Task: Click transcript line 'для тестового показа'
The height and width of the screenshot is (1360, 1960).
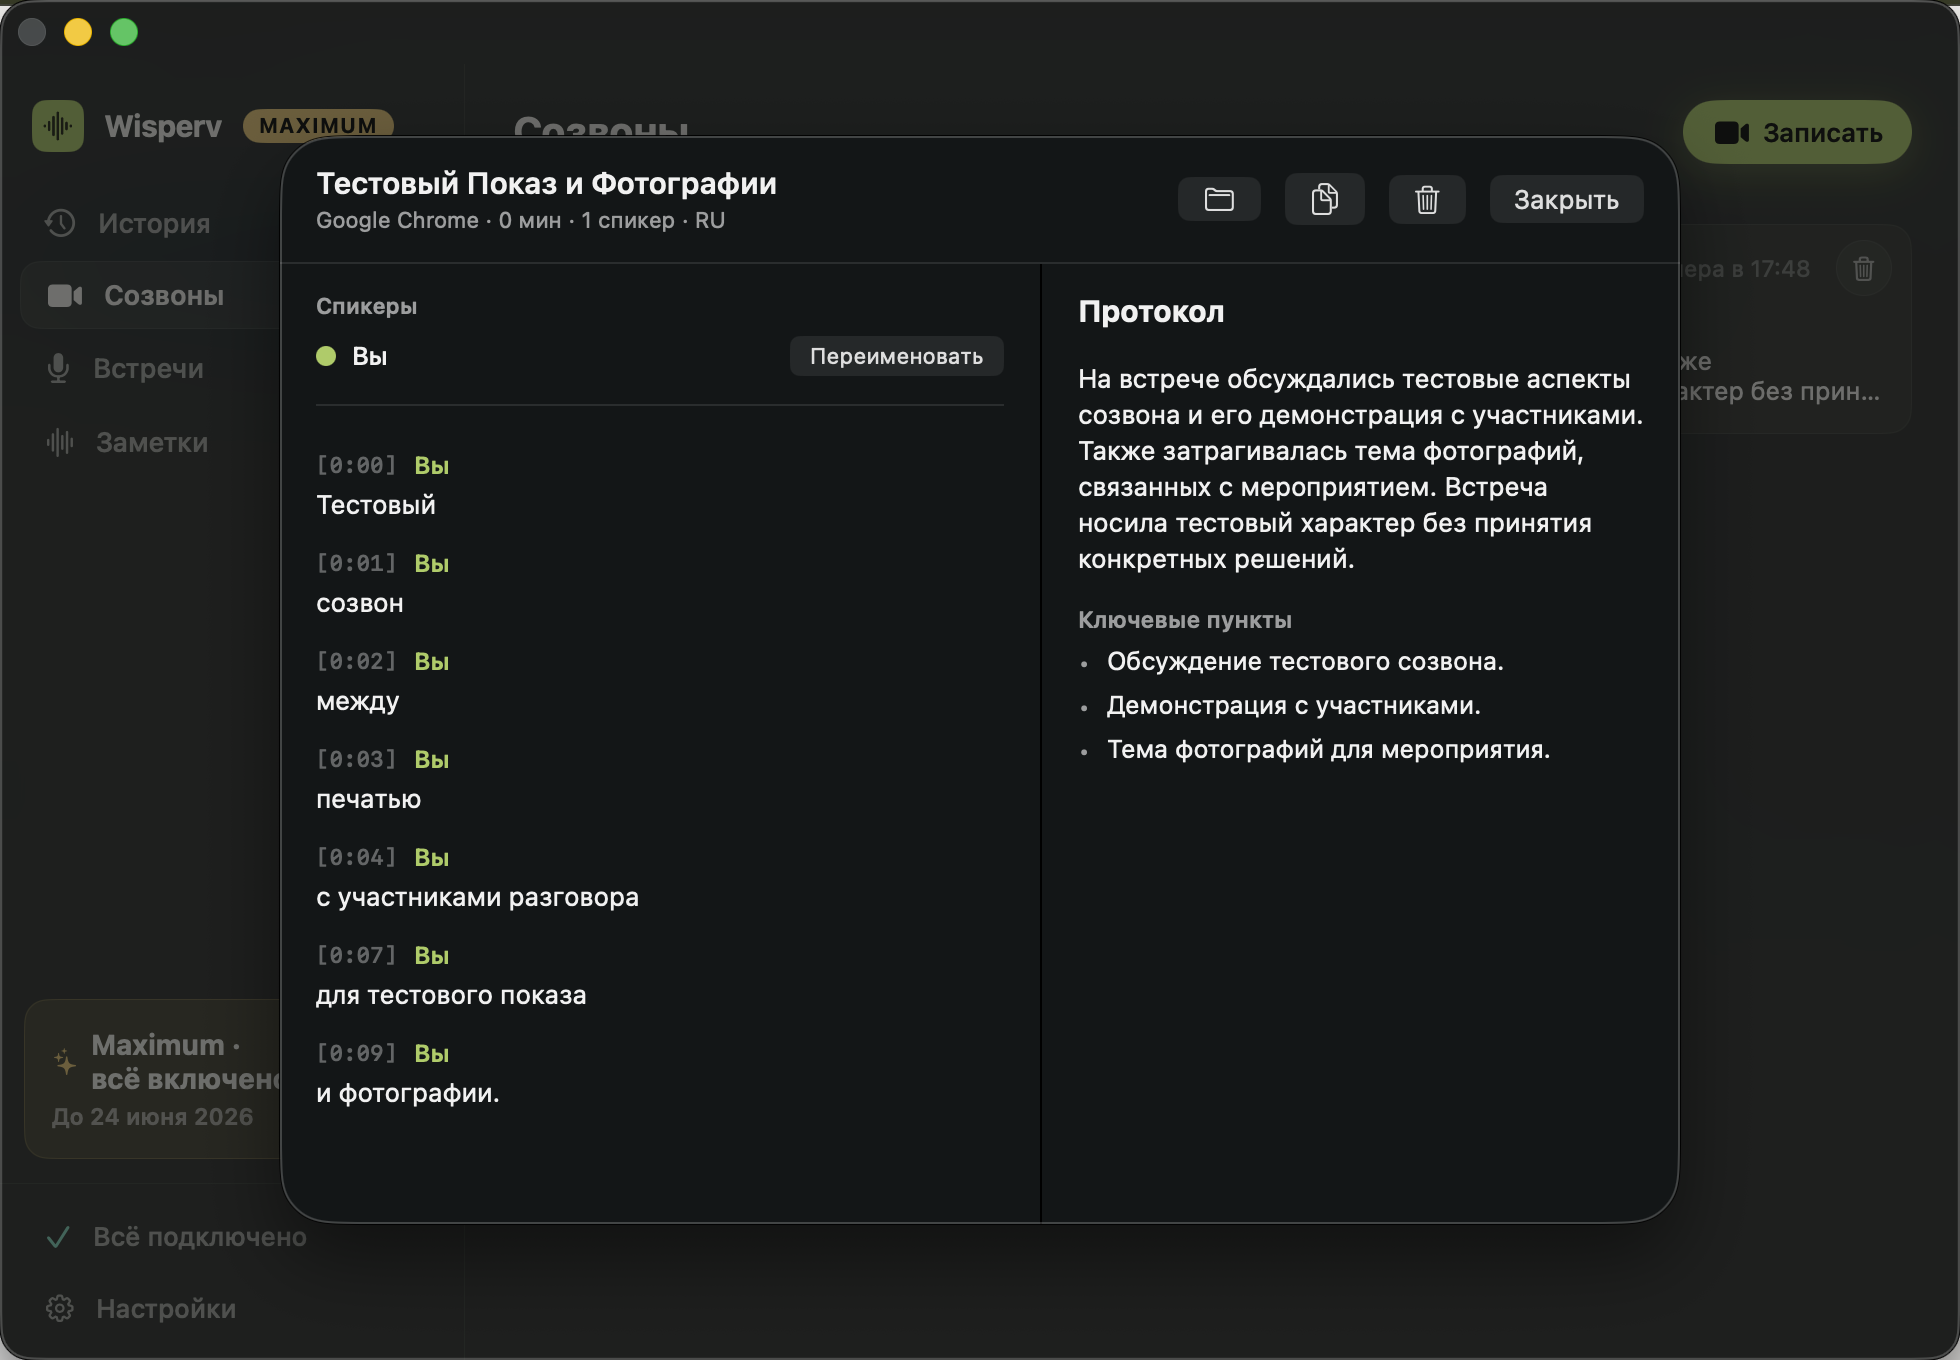Action: tap(451, 995)
